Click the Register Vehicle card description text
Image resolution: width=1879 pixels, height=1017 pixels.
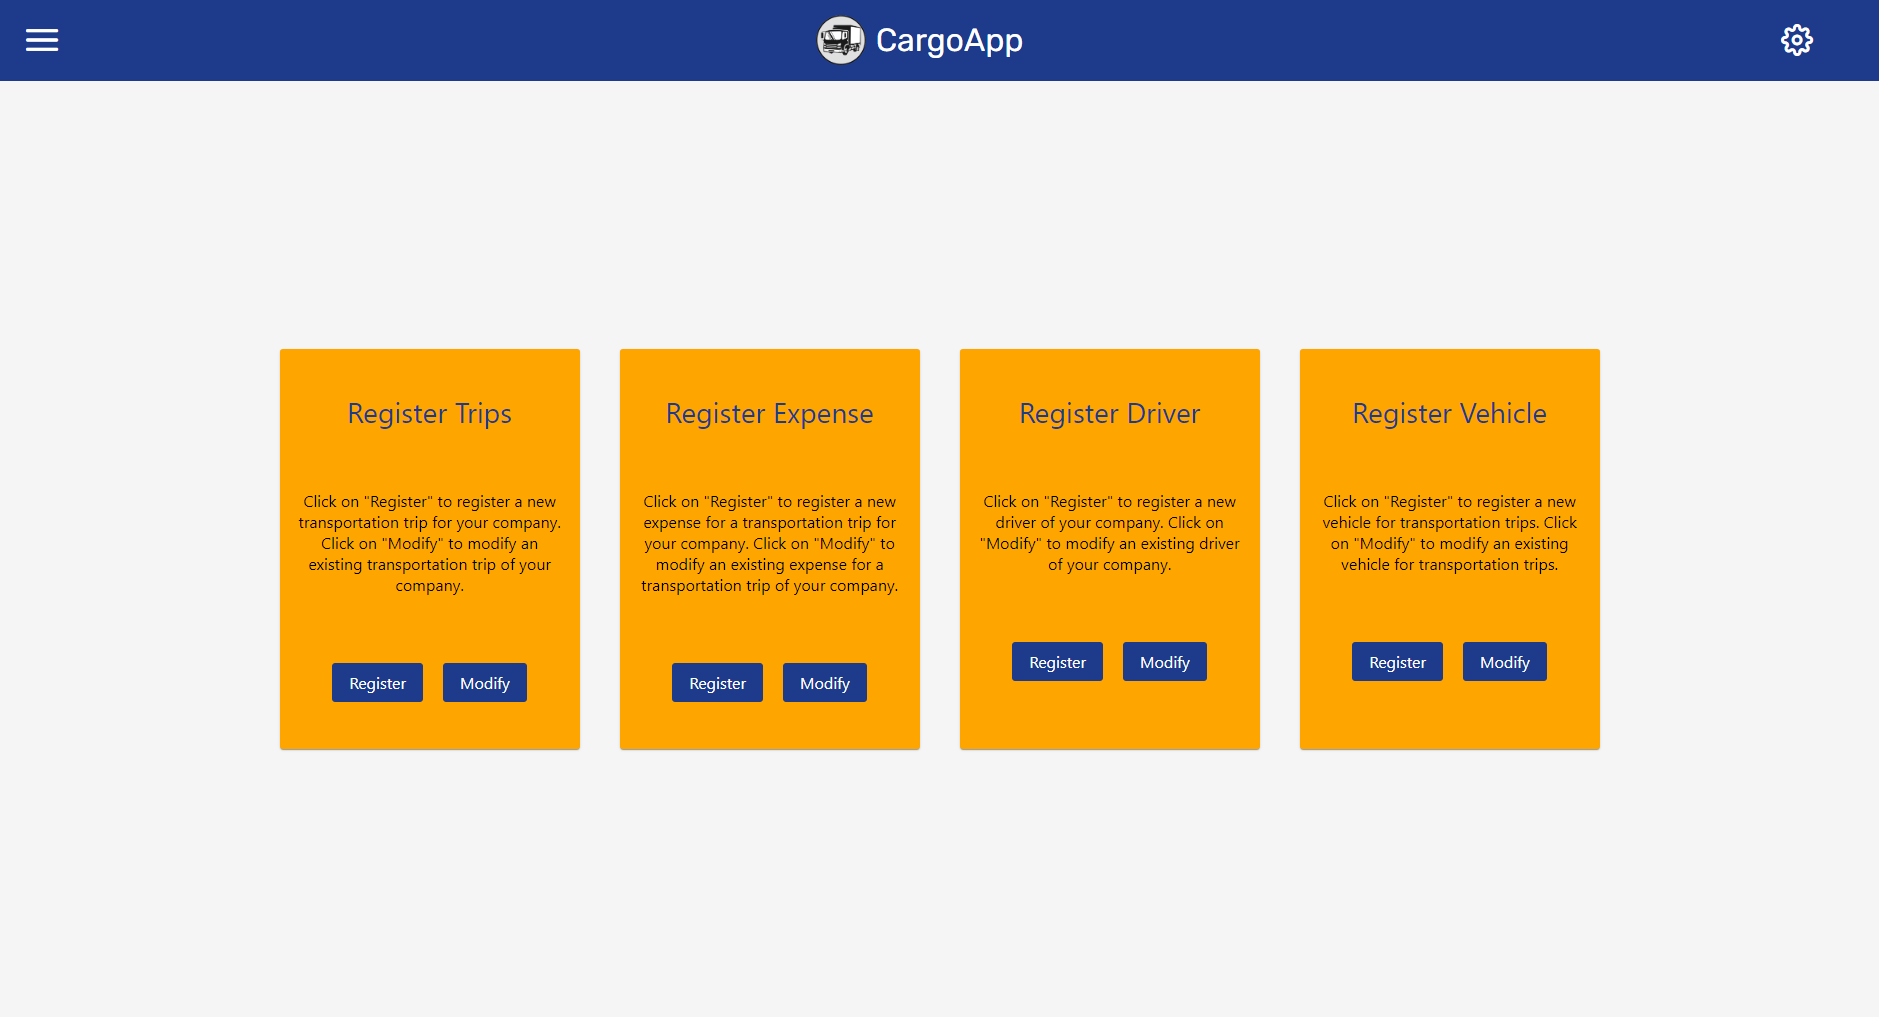point(1450,533)
